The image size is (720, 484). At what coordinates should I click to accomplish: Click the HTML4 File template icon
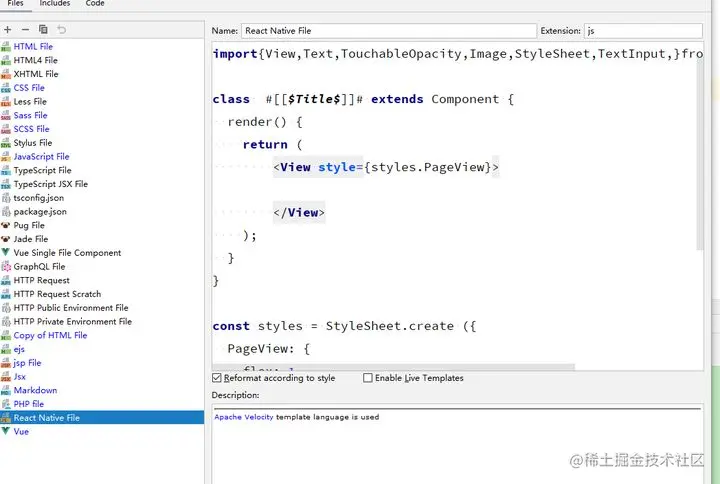pos(6,60)
